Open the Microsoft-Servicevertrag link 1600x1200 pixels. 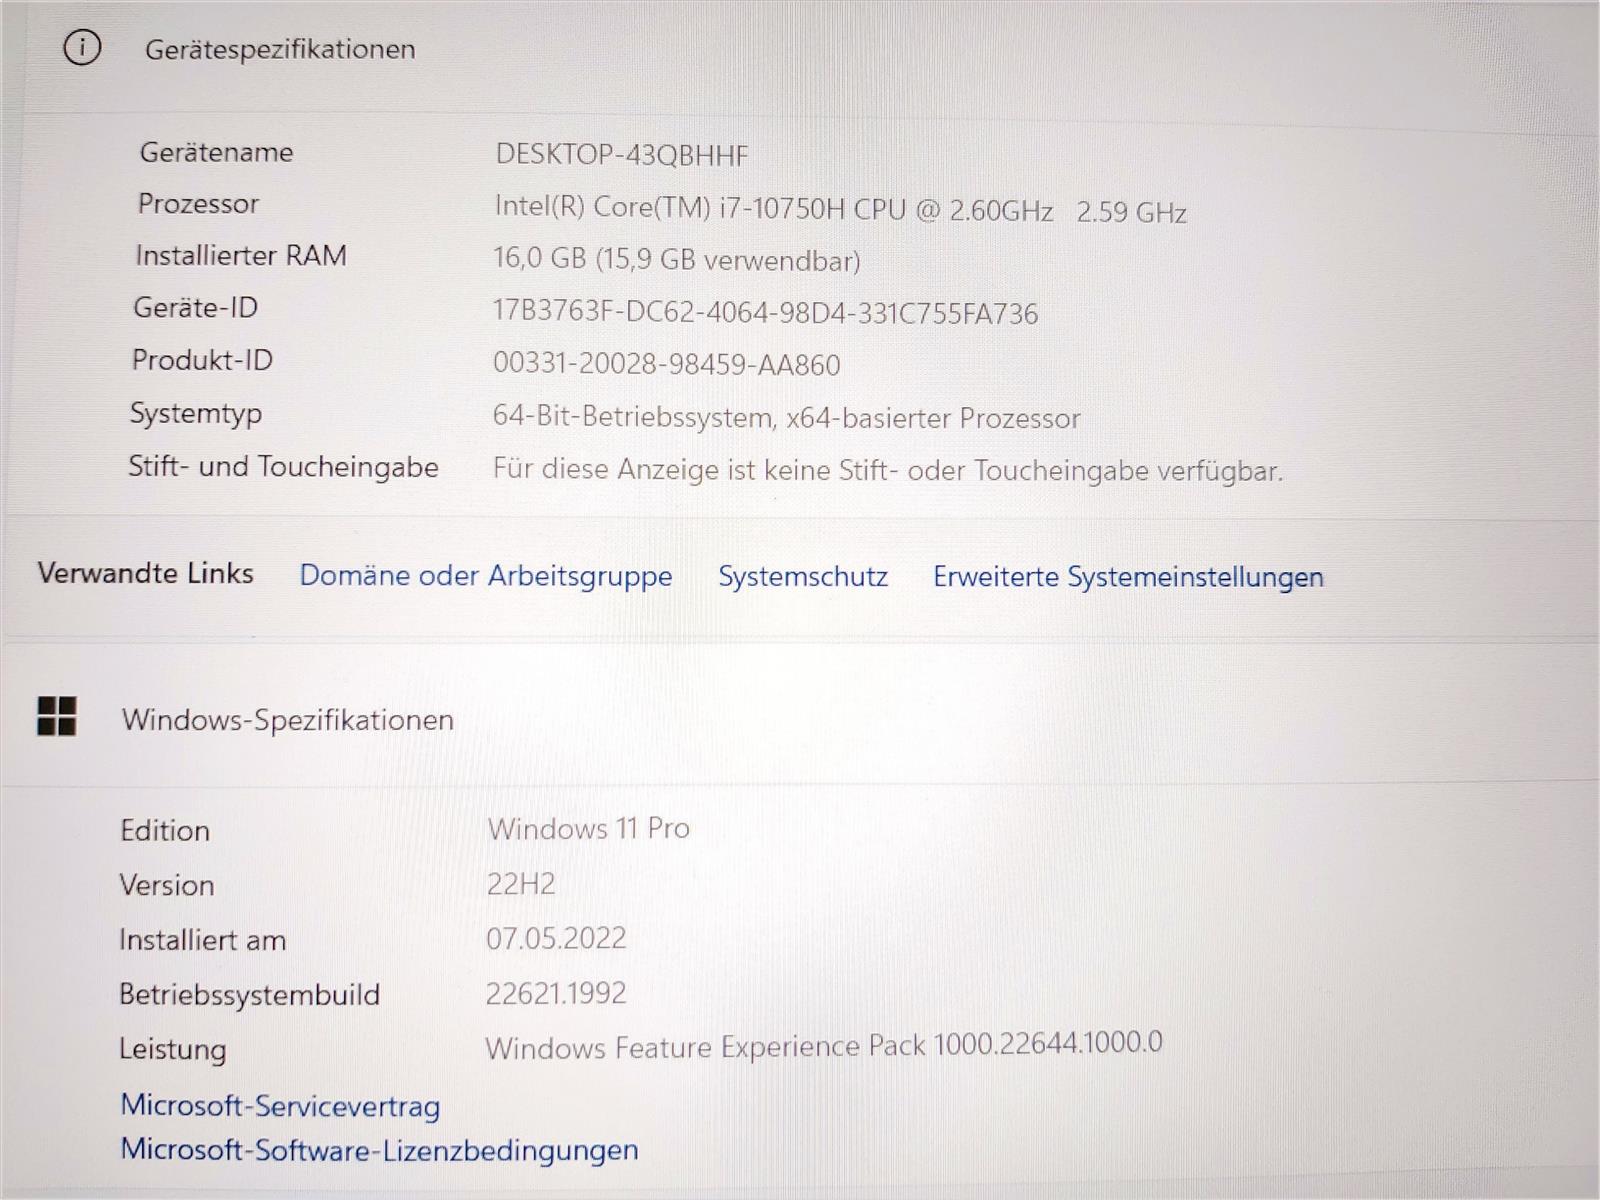point(280,1105)
